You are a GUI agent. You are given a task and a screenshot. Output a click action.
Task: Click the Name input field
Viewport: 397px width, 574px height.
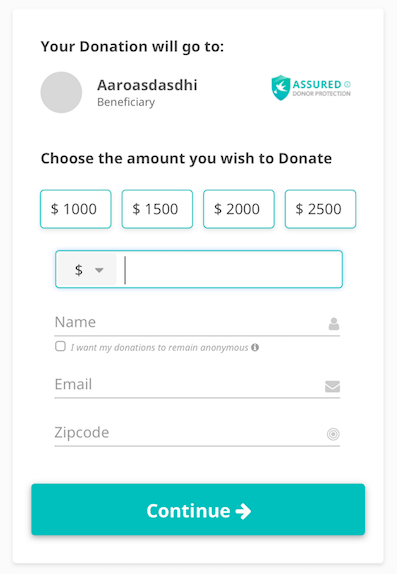[197, 323]
